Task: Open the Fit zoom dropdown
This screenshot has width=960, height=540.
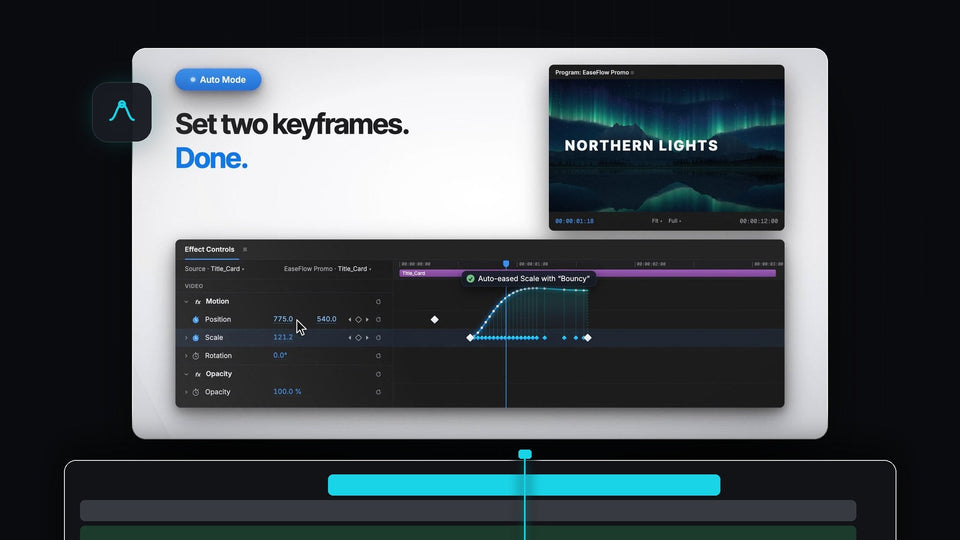Action: coord(656,221)
